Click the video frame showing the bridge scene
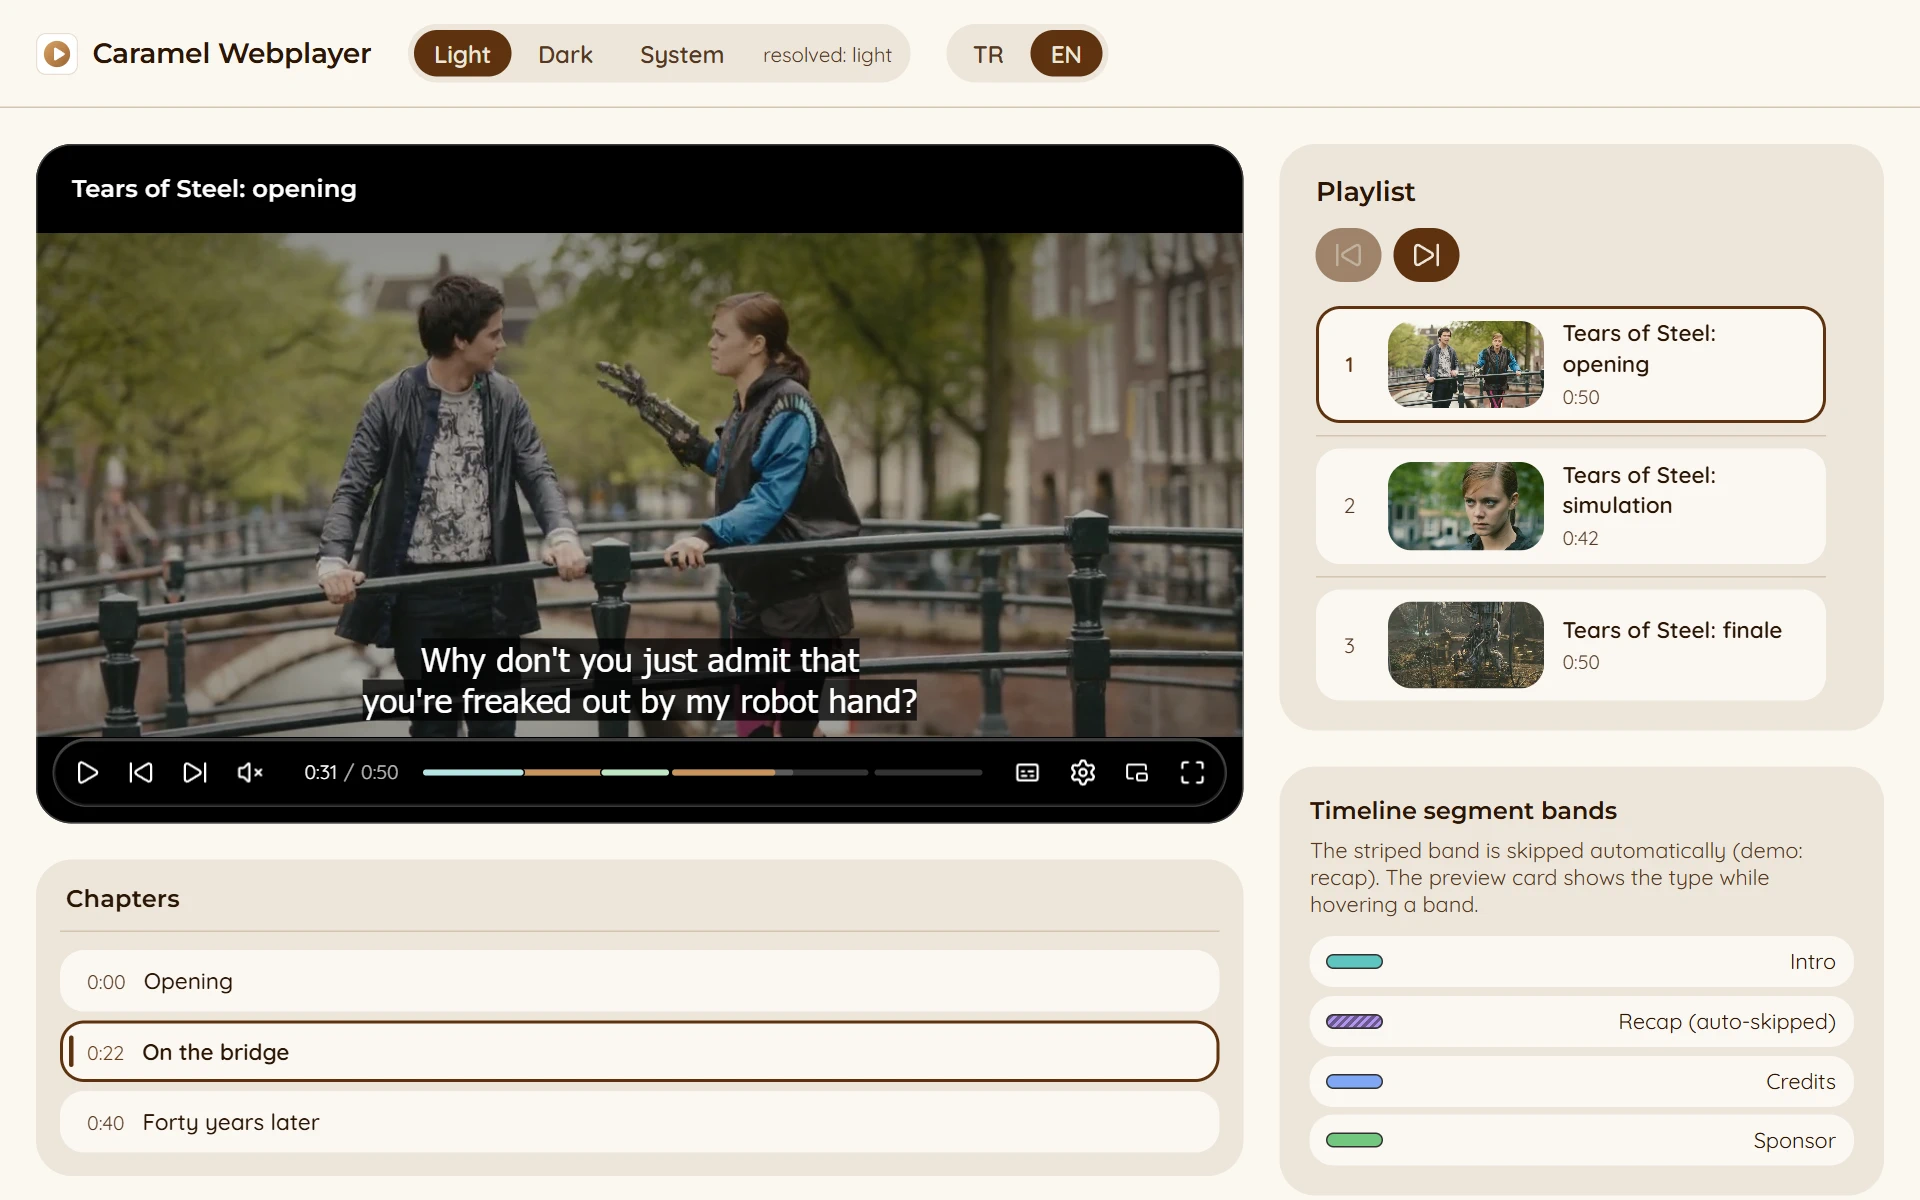 pyautogui.click(x=639, y=485)
